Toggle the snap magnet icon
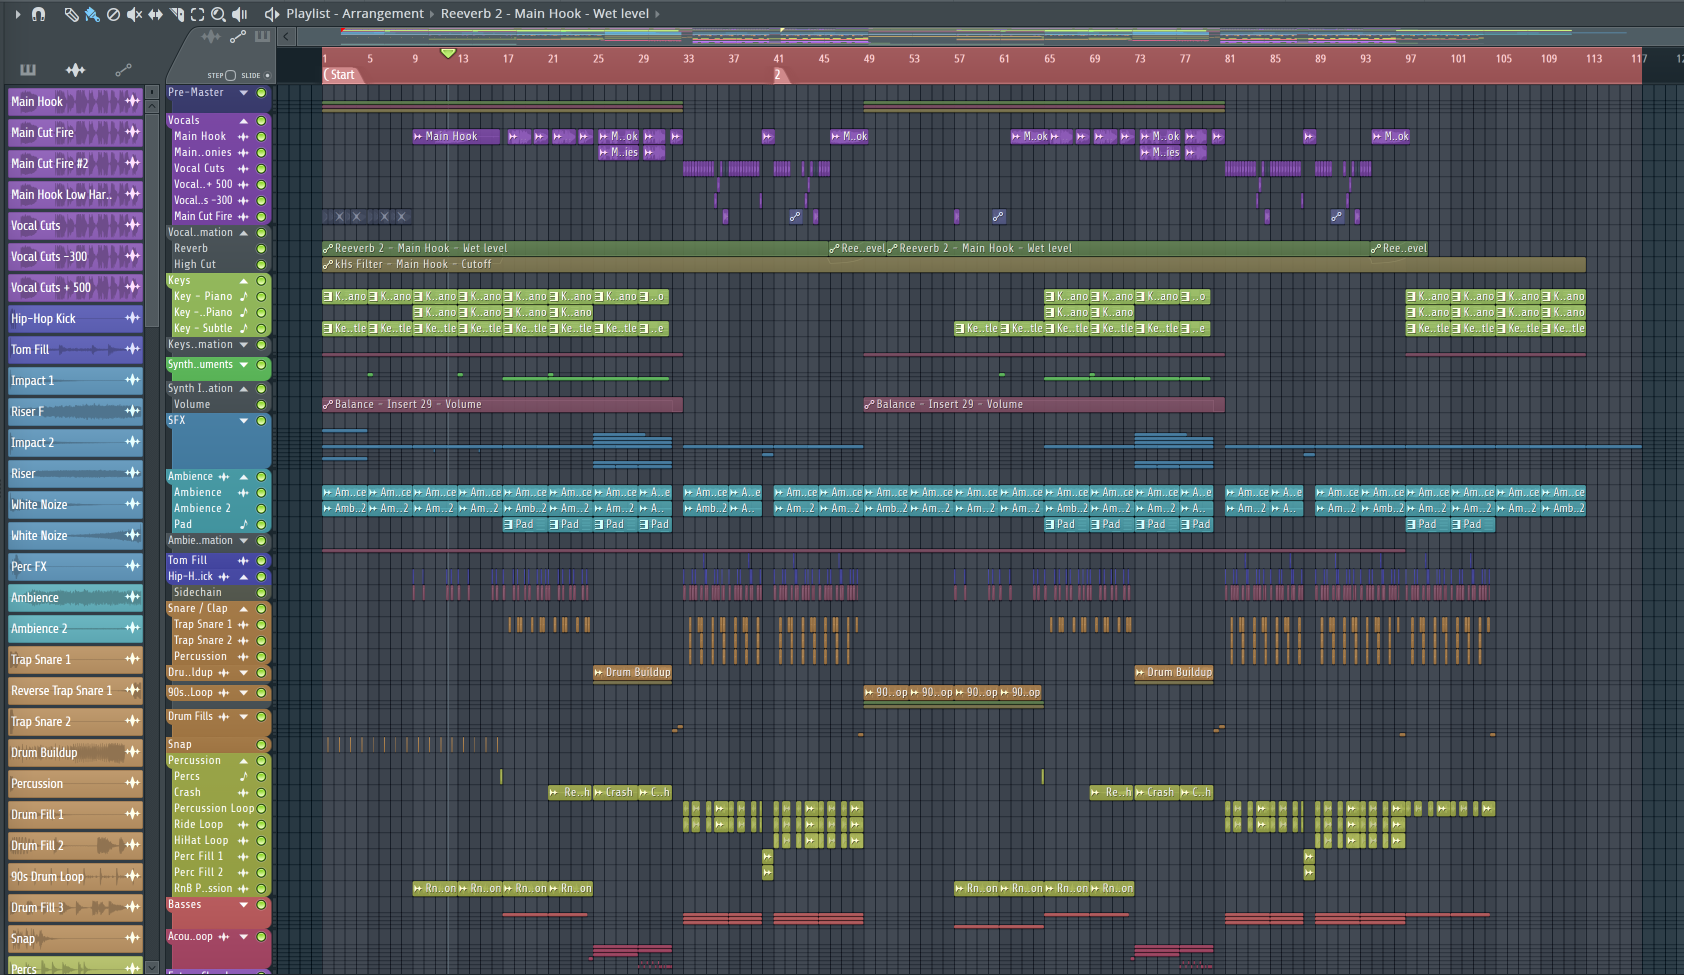The image size is (1684, 975). pos(38,14)
